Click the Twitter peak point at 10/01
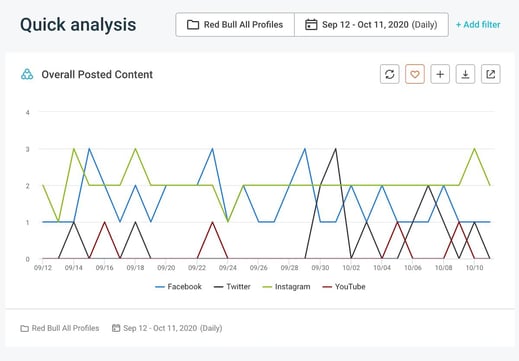 (336, 149)
